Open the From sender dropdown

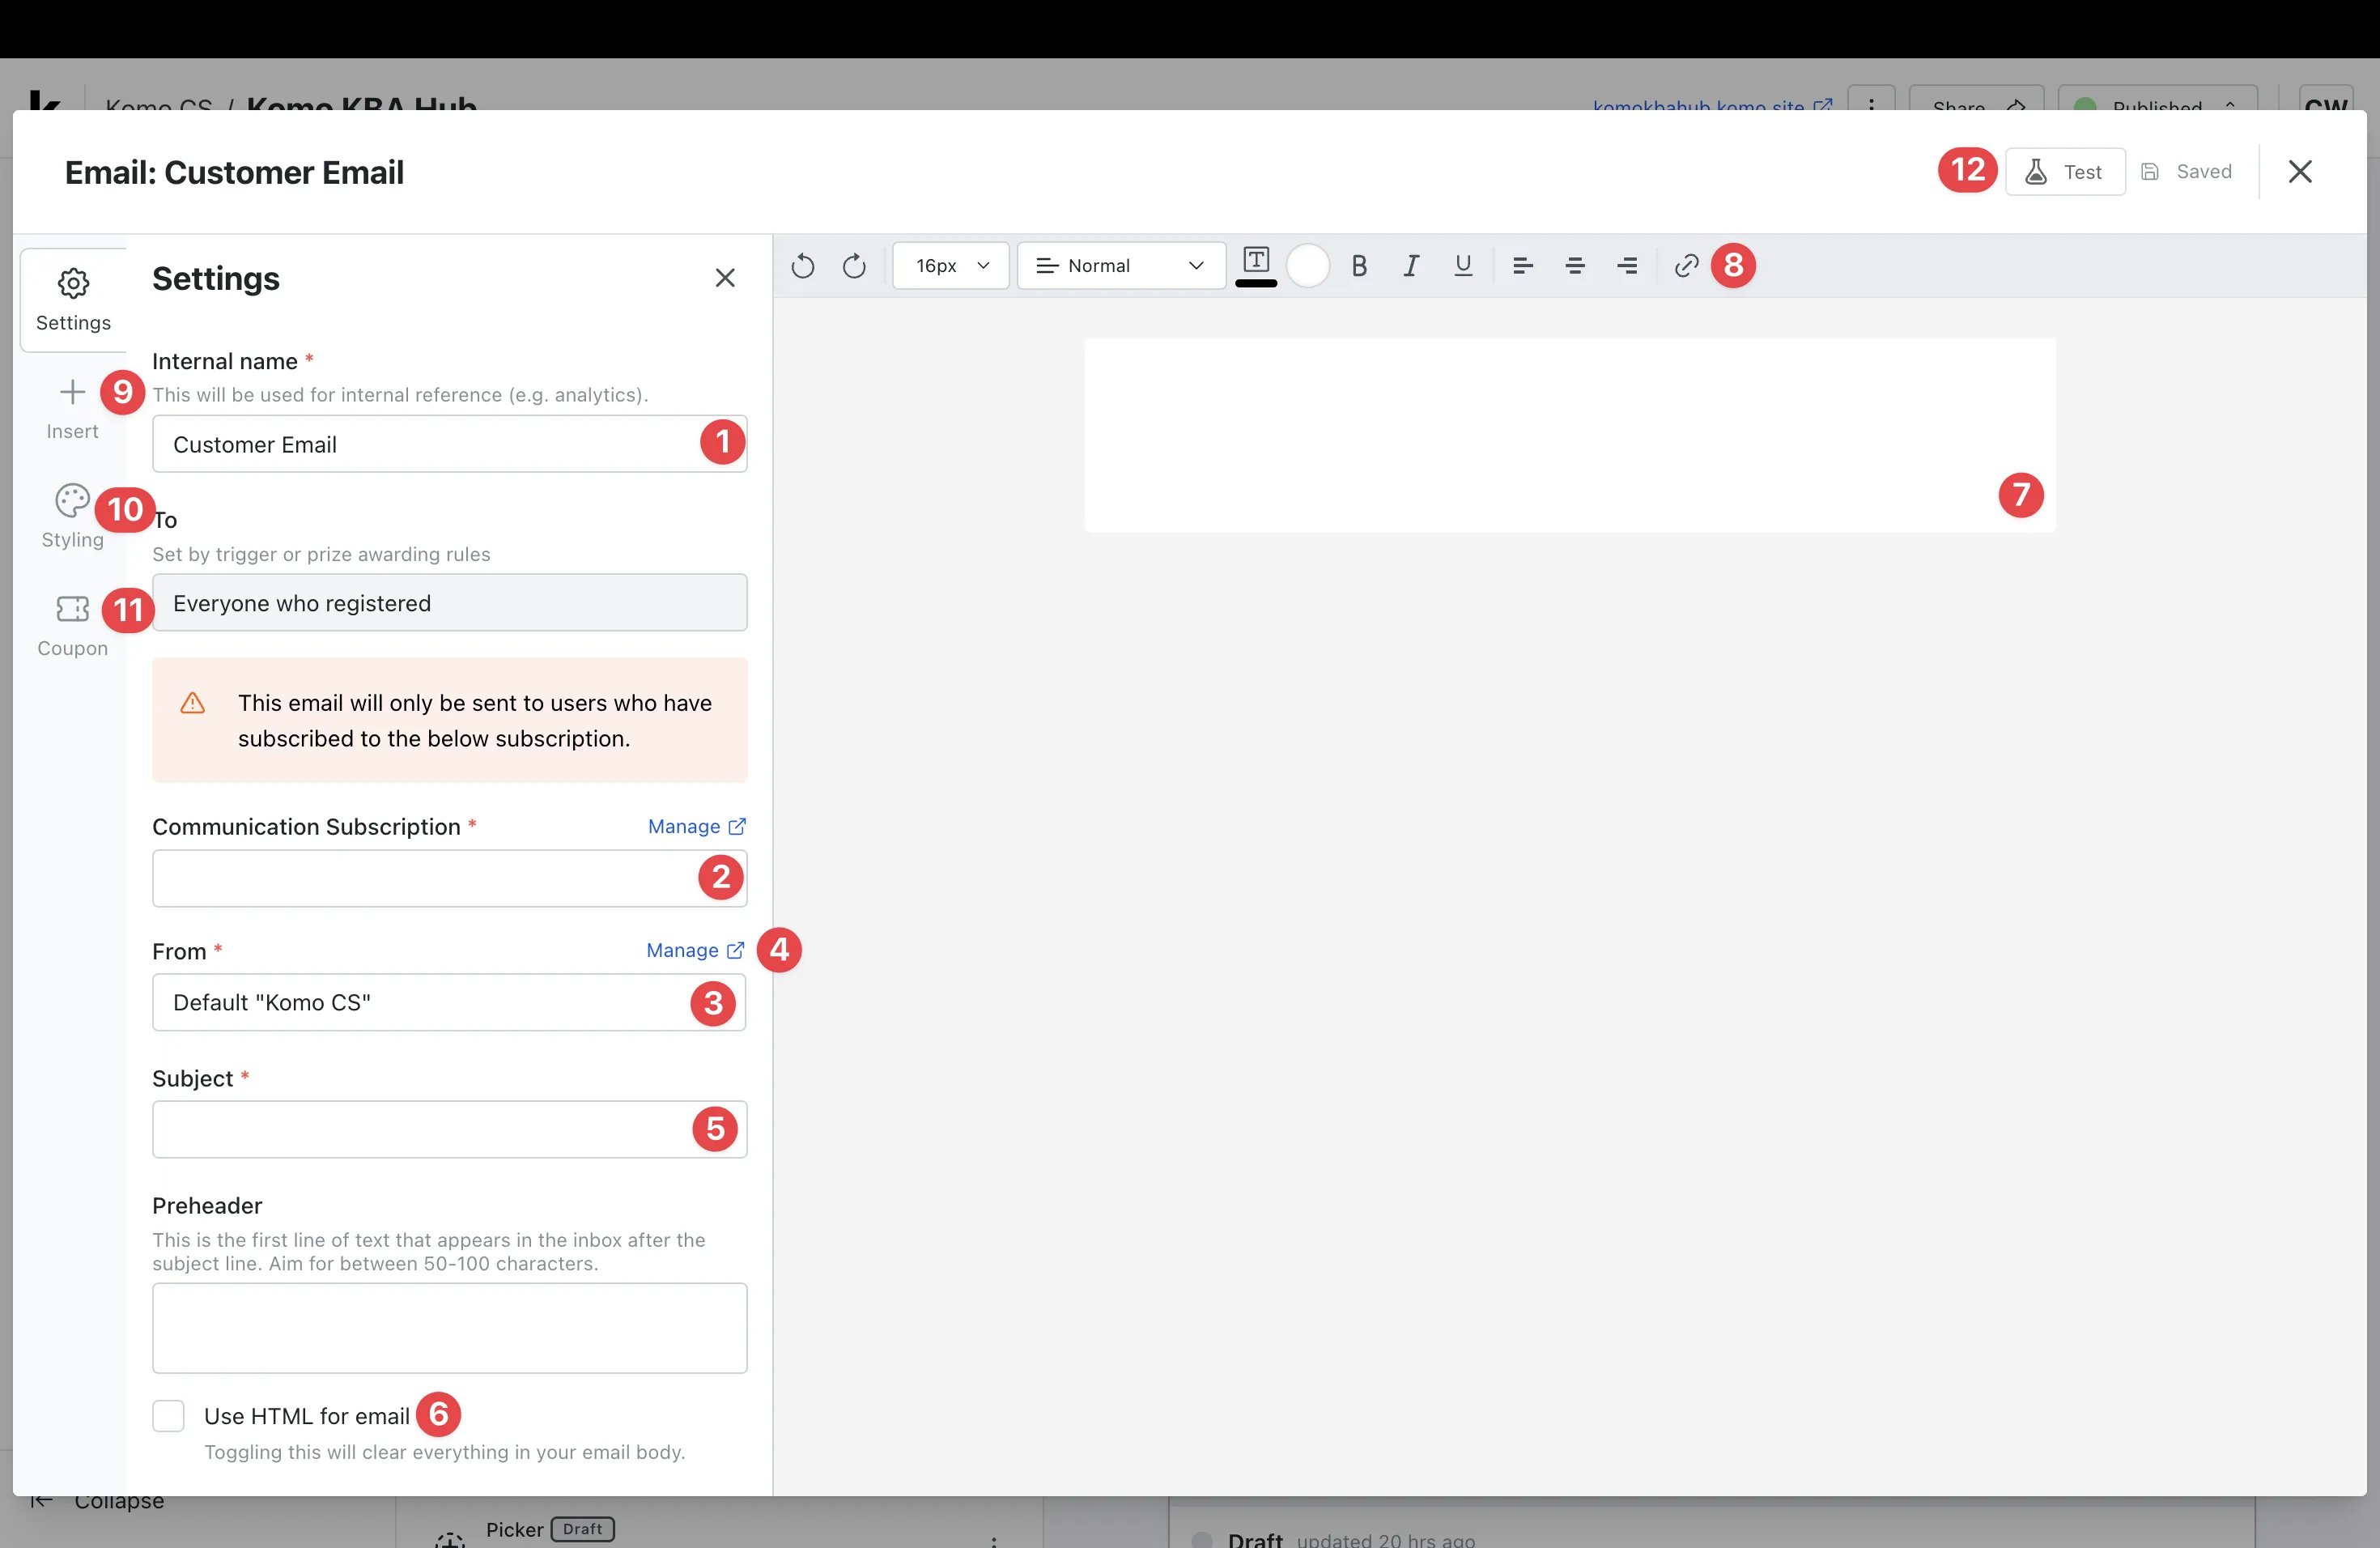point(449,1003)
